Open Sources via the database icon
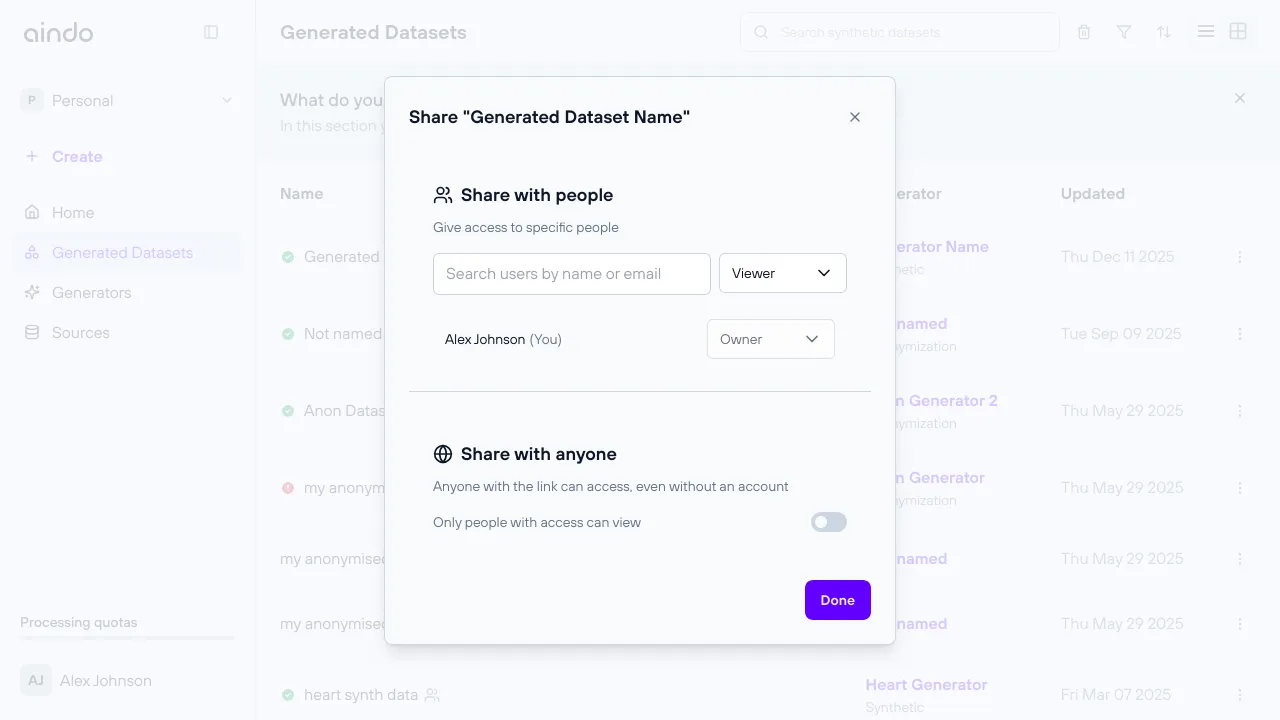Image resolution: width=1280 pixels, height=720 pixels. click(x=33, y=332)
